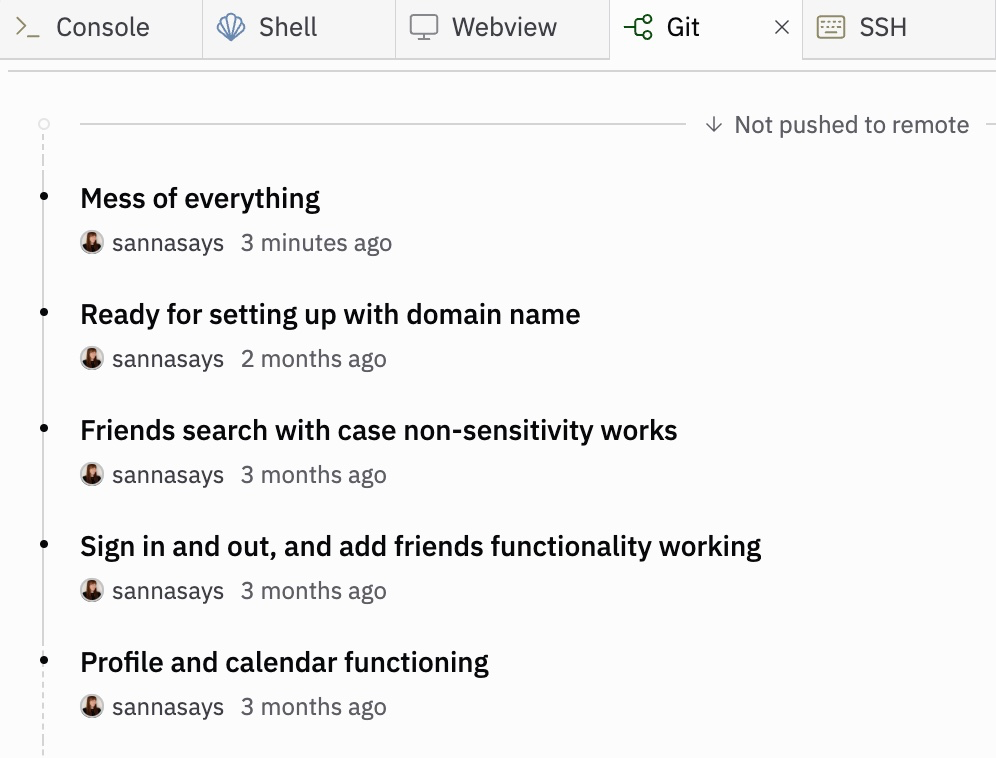The image size is (996, 758).
Task: Click the SSH keyboard icon
Action: 831,27
